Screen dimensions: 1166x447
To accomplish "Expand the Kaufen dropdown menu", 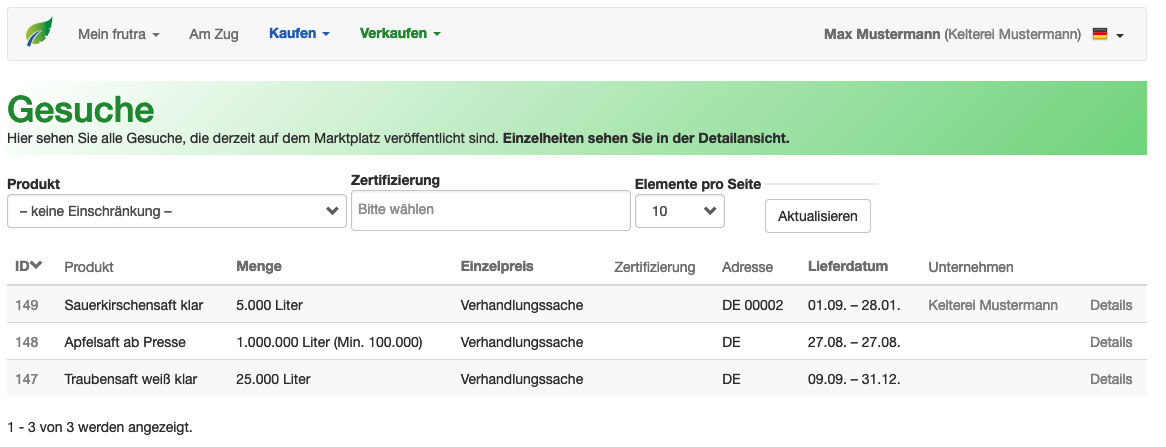I will tap(299, 34).
